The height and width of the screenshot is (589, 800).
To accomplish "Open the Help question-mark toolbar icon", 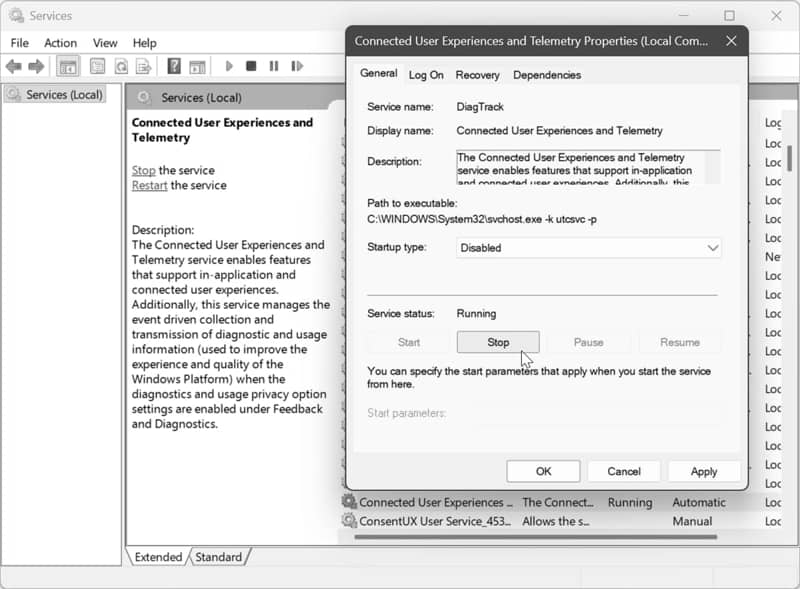I will [x=174, y=66].
